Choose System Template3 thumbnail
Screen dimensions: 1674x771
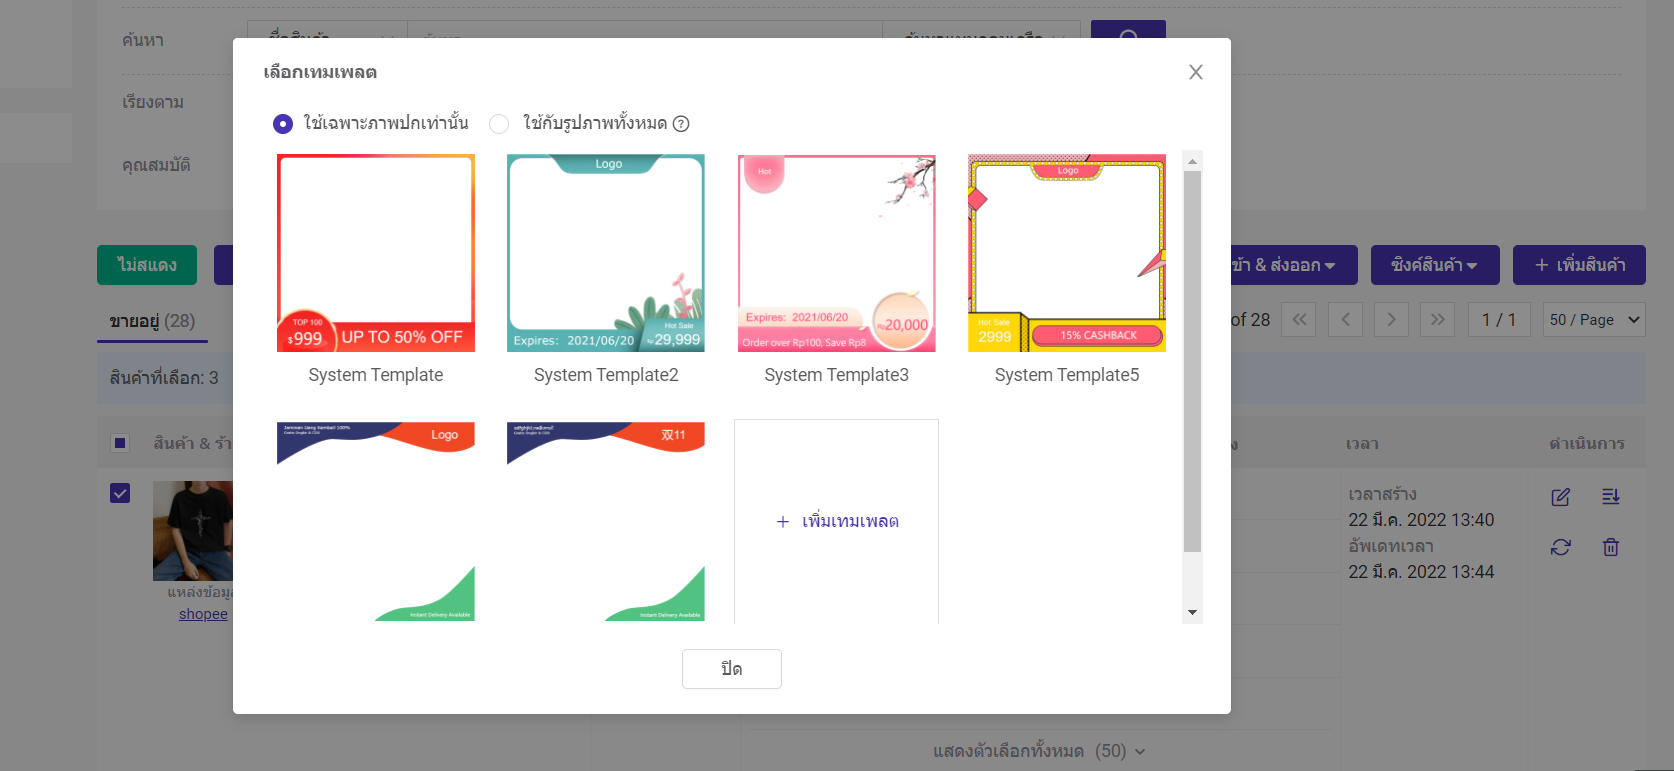(836, 253)
